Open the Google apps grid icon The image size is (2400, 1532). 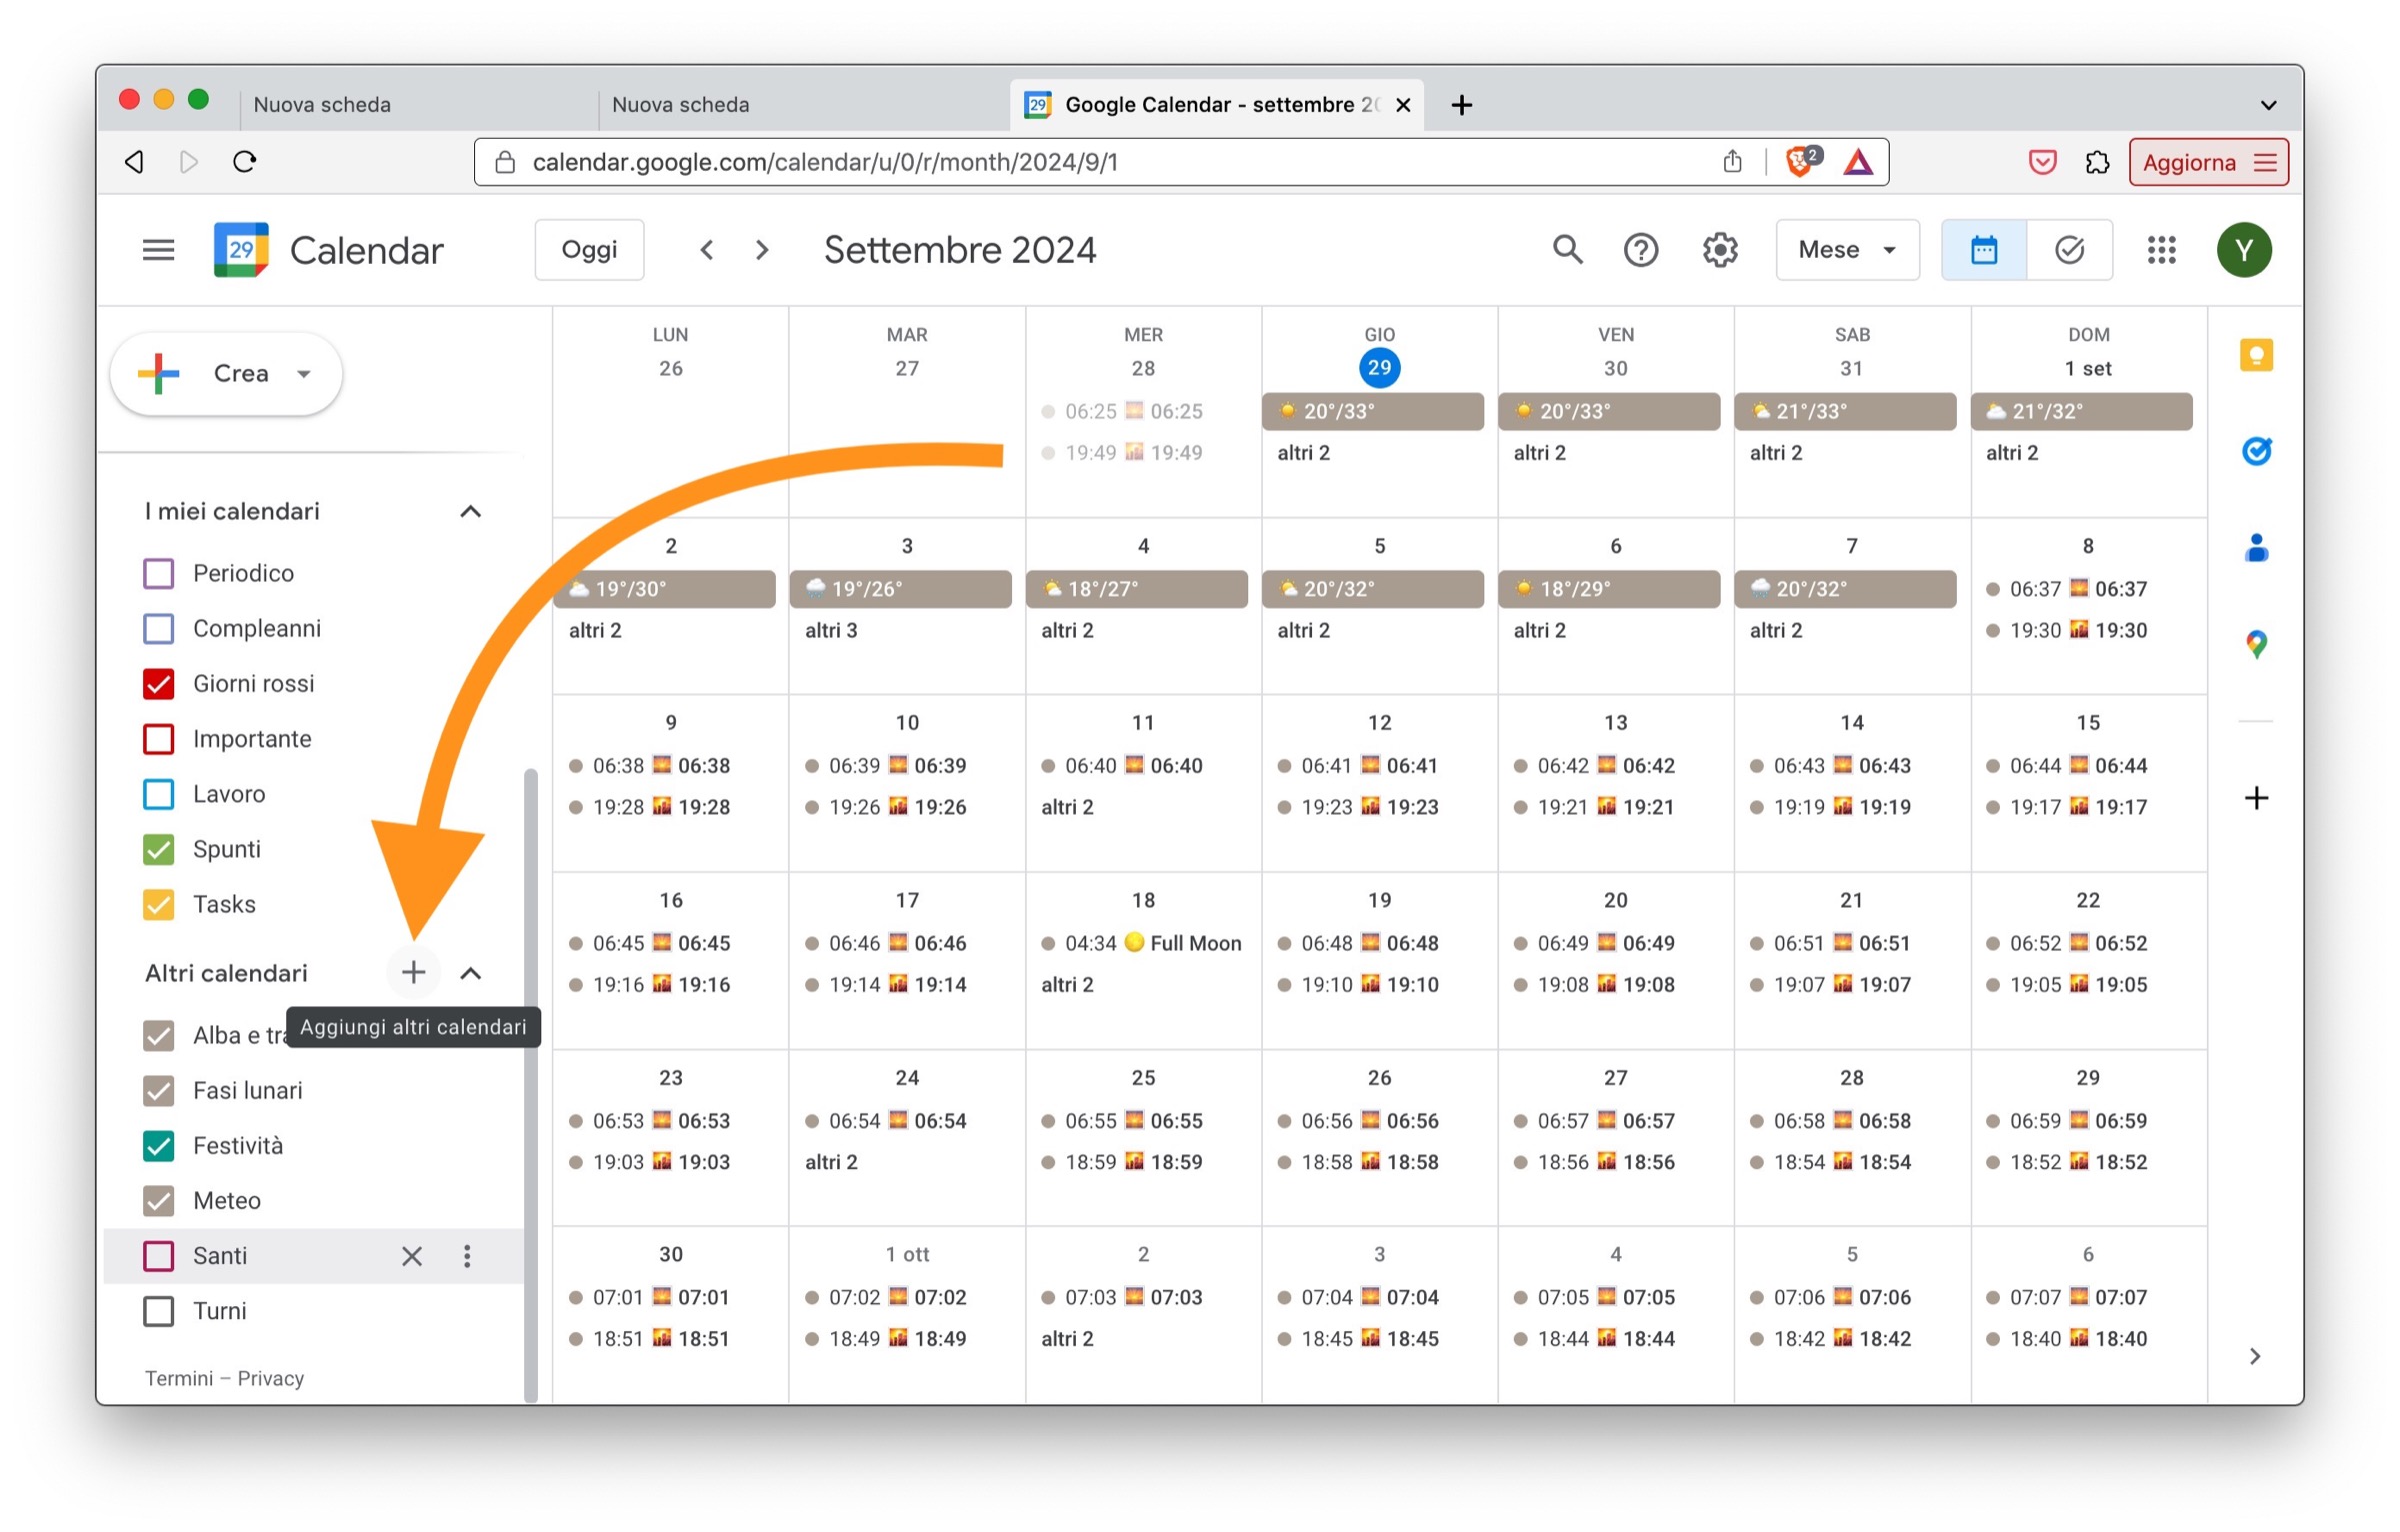pos(2161,250)
